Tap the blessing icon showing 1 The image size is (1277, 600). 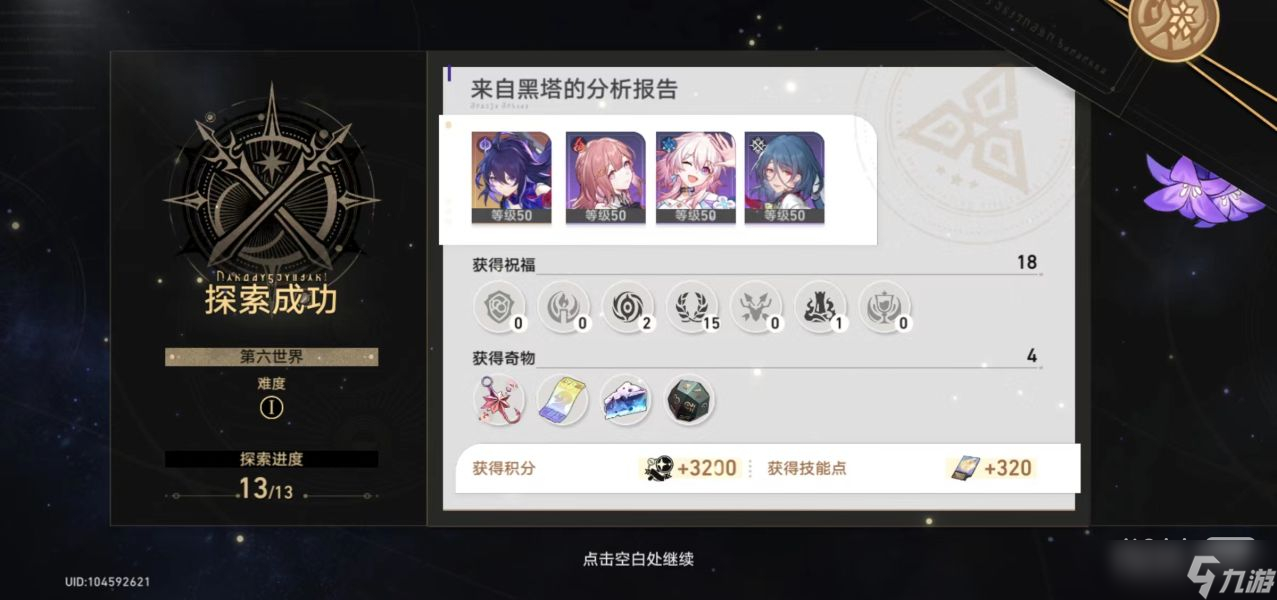819,306
